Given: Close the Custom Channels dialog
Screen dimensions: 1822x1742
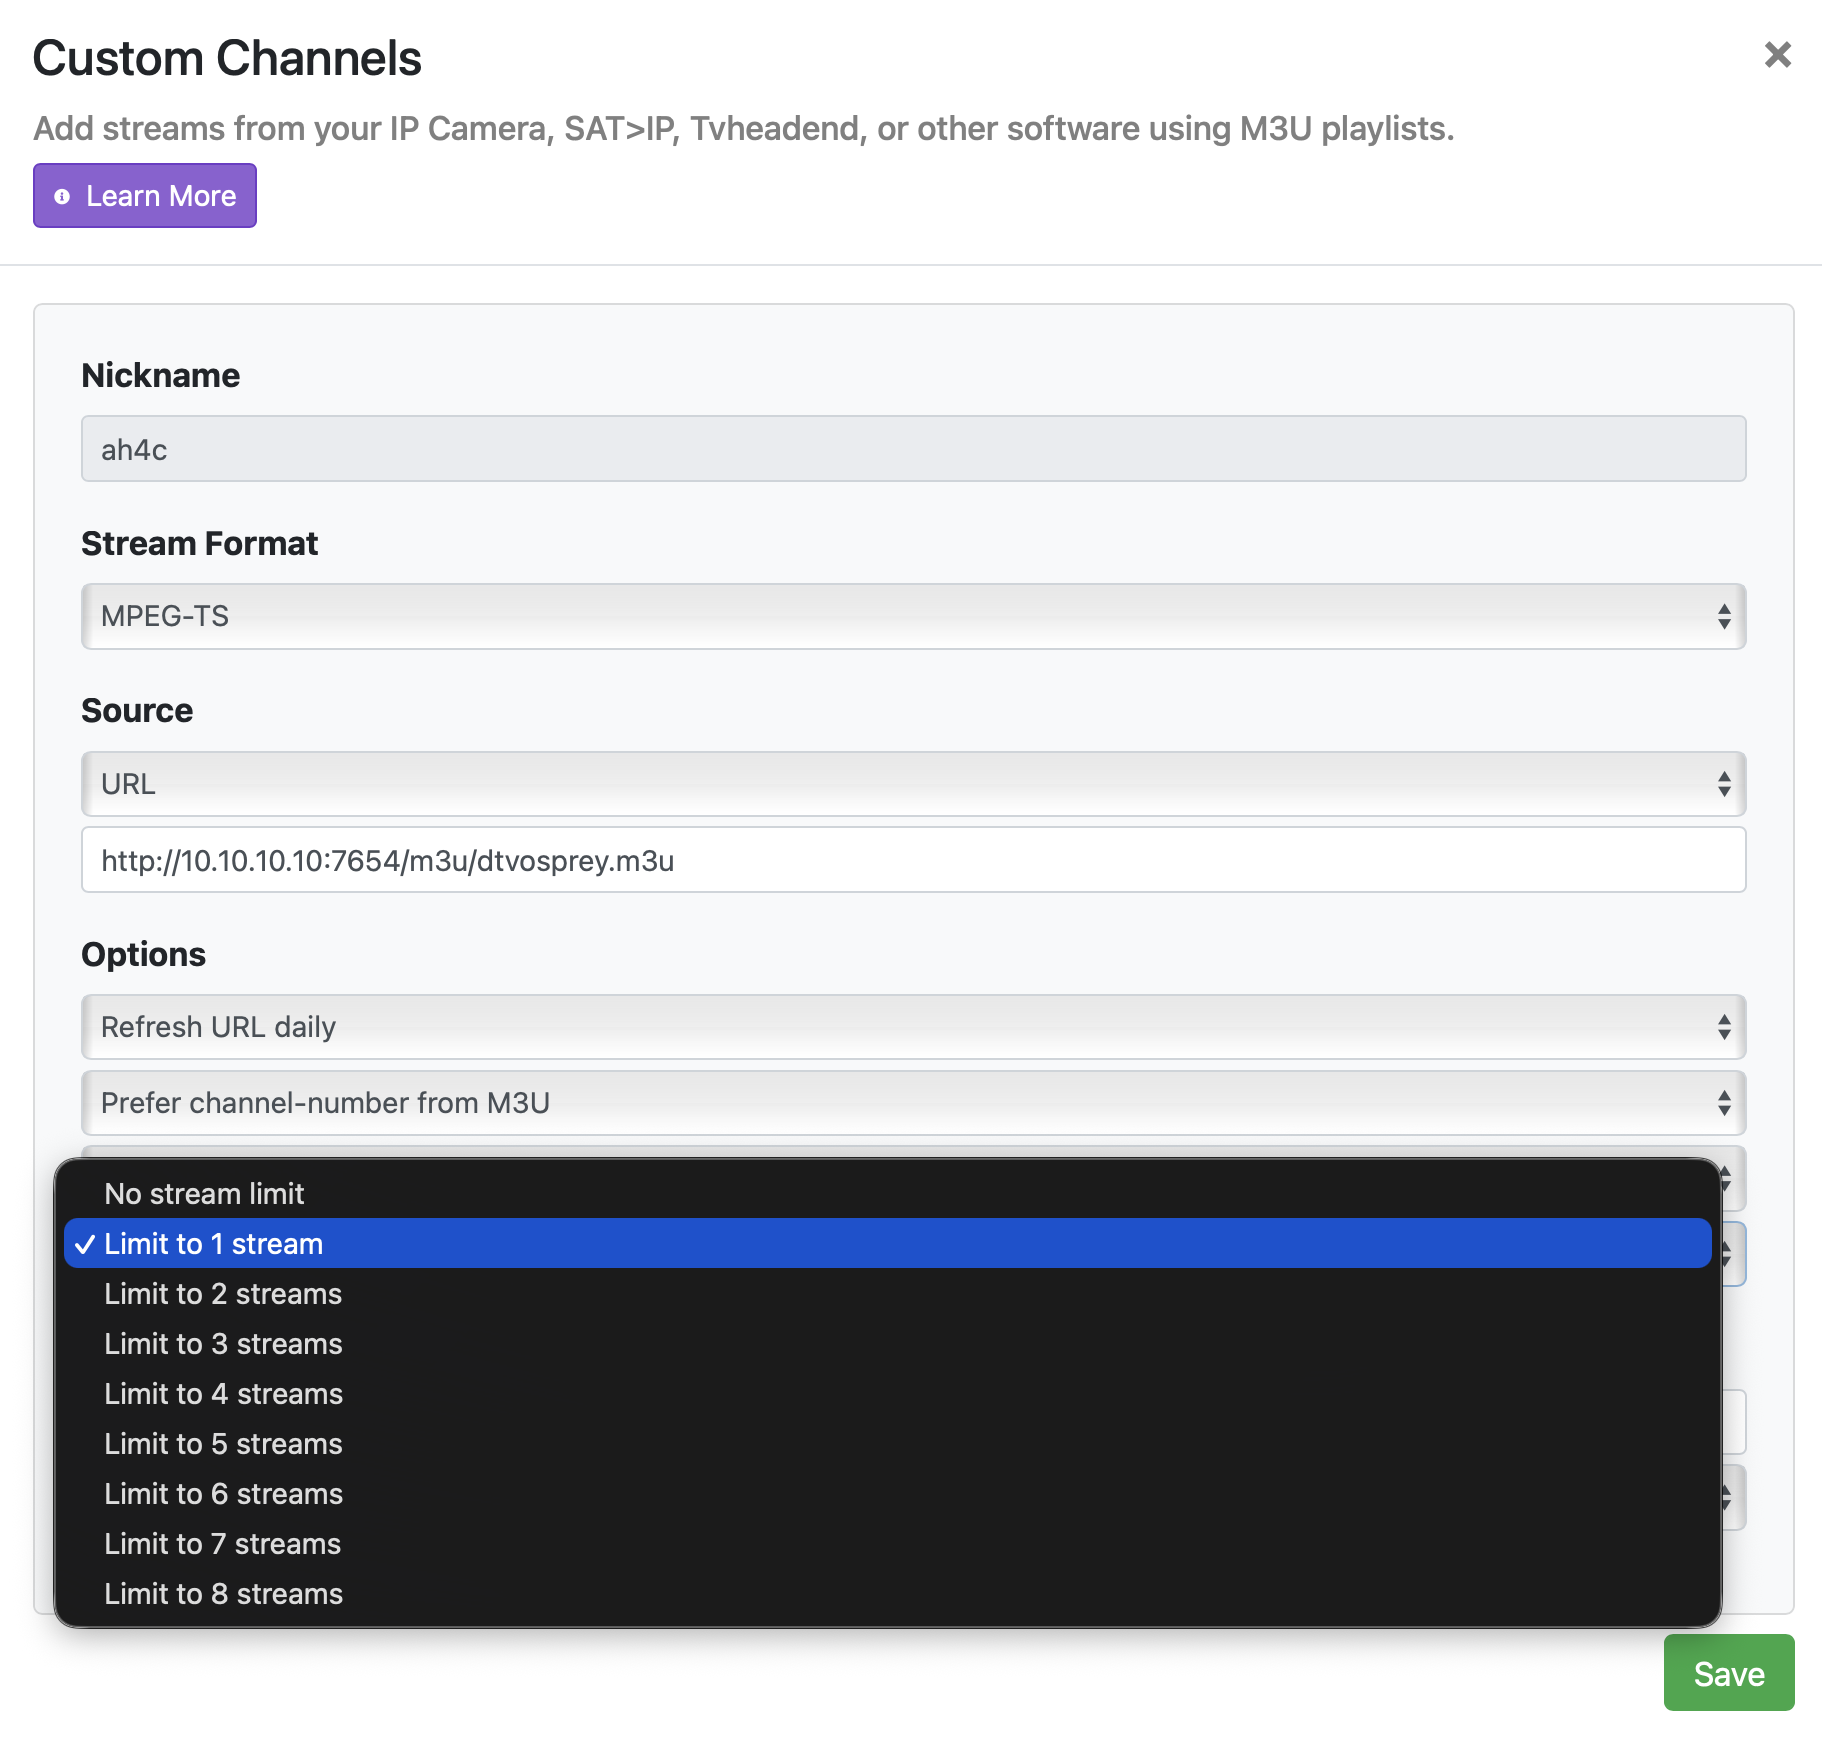Looking at the screenshot, I should pyautogui.click(x=1777, y=55).
